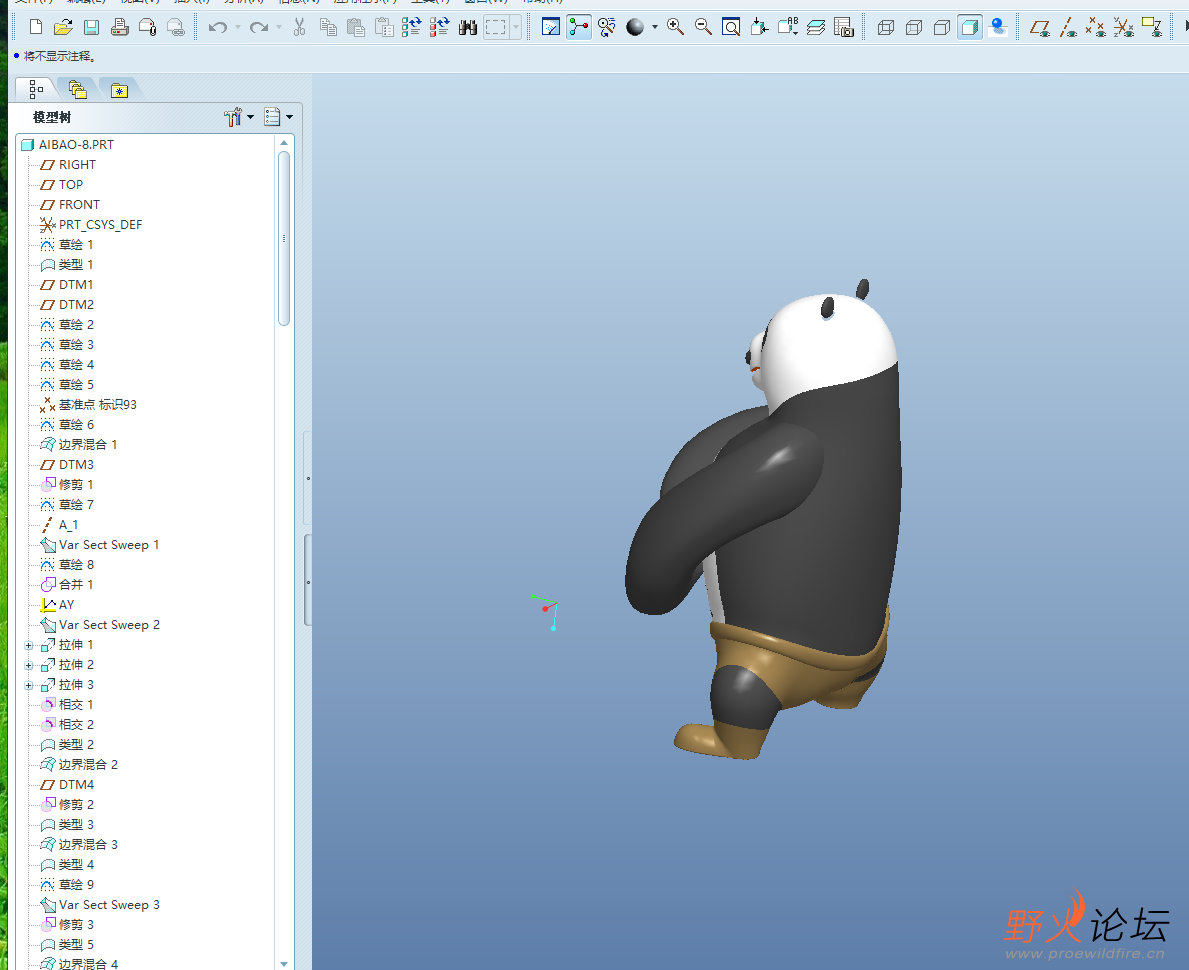Refit model to screen icon
Image resolution: width=1189 pixels, height=970 pixels.
731,27
